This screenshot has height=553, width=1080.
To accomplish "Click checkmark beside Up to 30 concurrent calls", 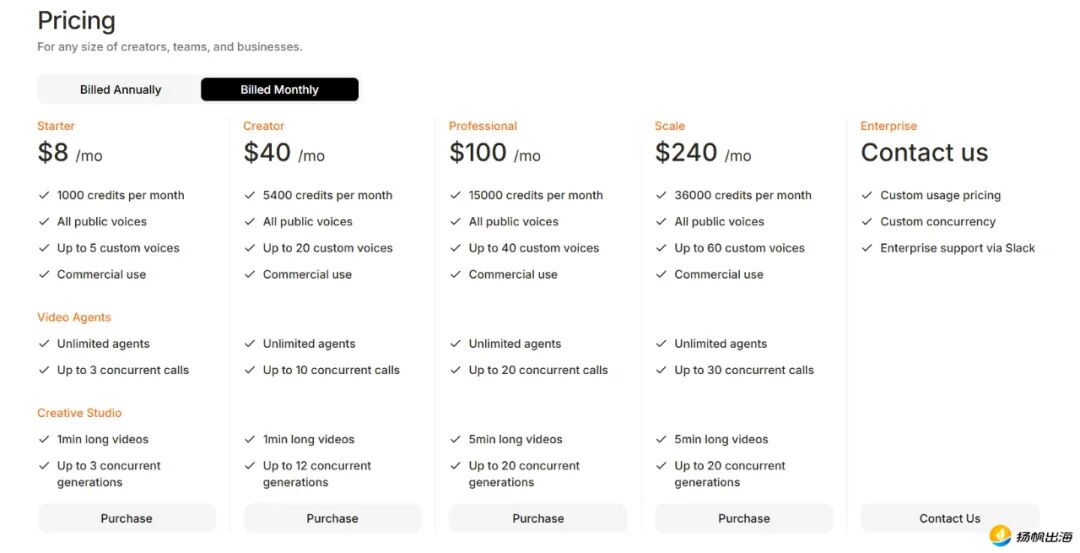I will 661,370.
